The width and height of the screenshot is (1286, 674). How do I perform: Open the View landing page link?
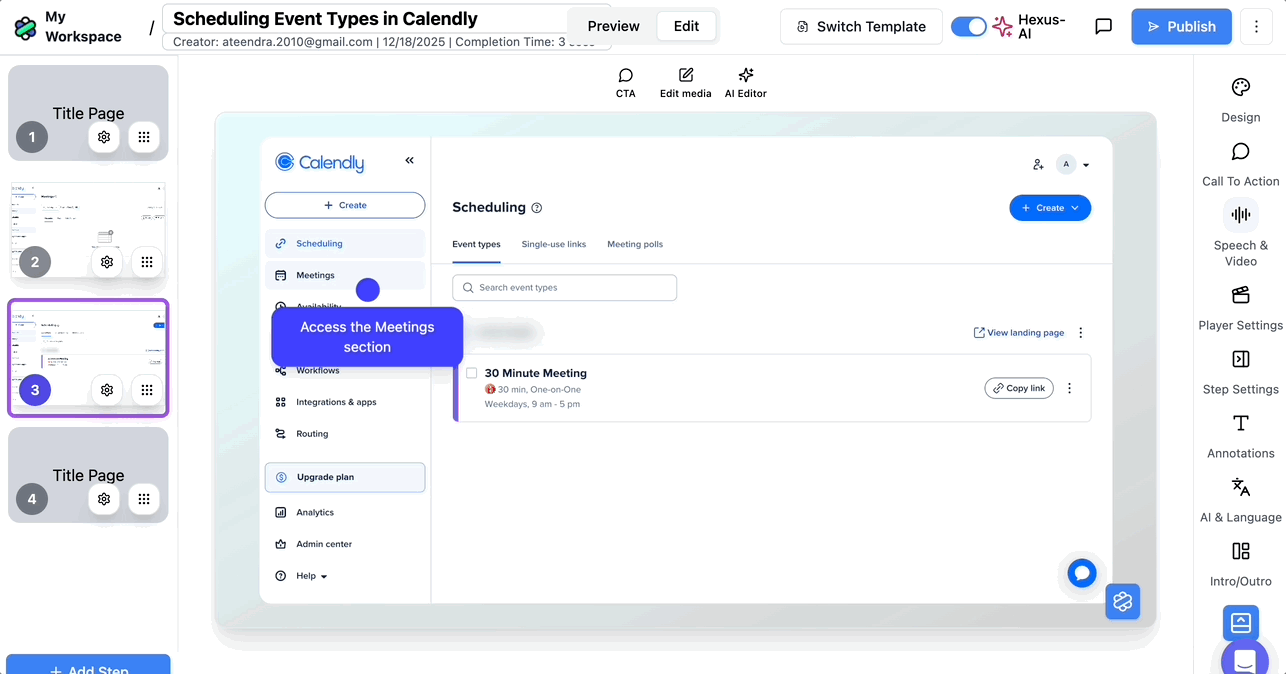[1019, 333]
